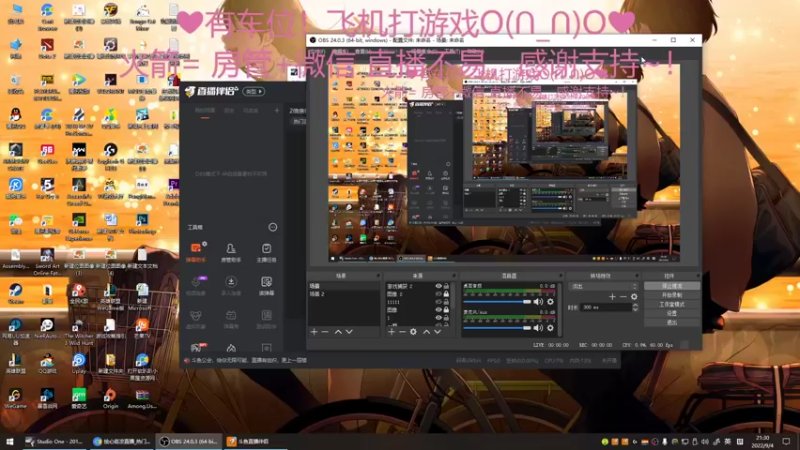Adjust the microphone/Aux volume slider
The width and height of the screenshot is (800, 450).
(497, 328)
